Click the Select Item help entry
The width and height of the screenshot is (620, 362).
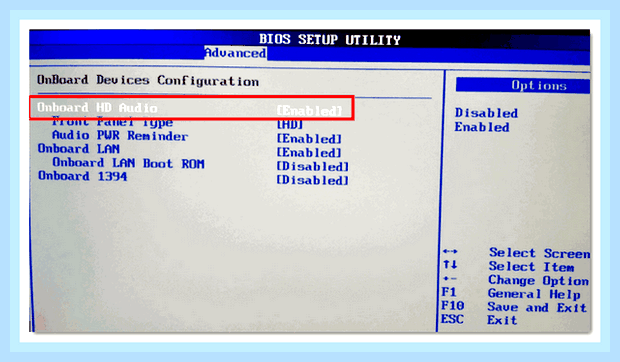(x=531, y=267)
